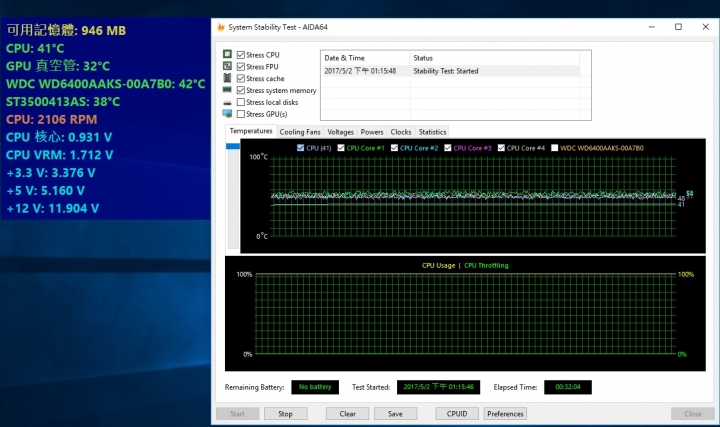The image size is (720, 427).
Task: Click the CPU 0.931 V core voltage reading
Action: pos(59,137)
